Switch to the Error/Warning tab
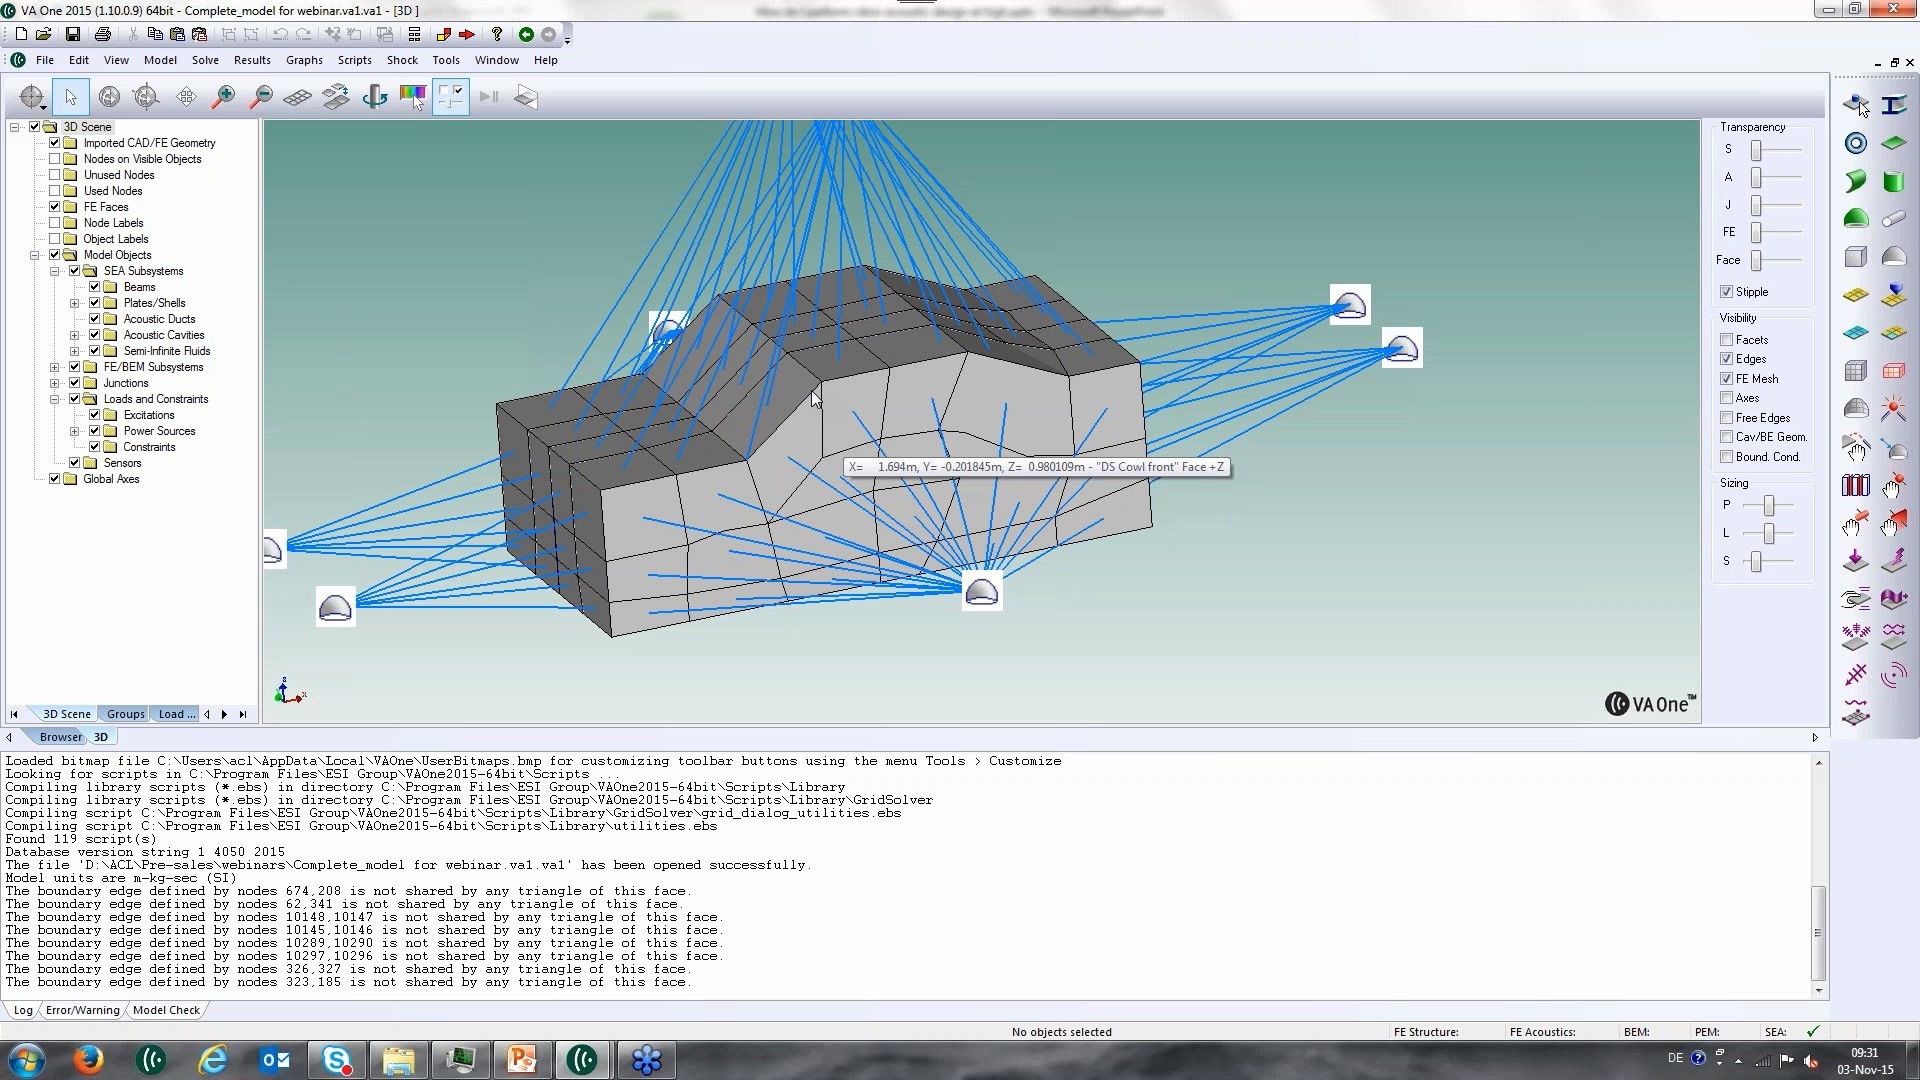This screenshot has width=1920, height=1080. 82,1010
